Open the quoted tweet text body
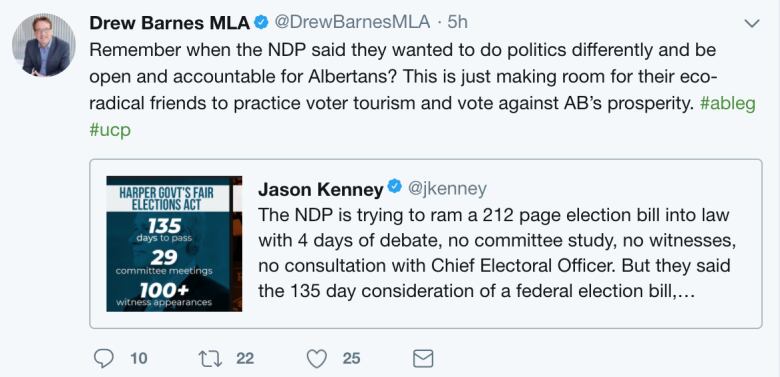Viewport: 780px width, 377px height. pos(497,253)
